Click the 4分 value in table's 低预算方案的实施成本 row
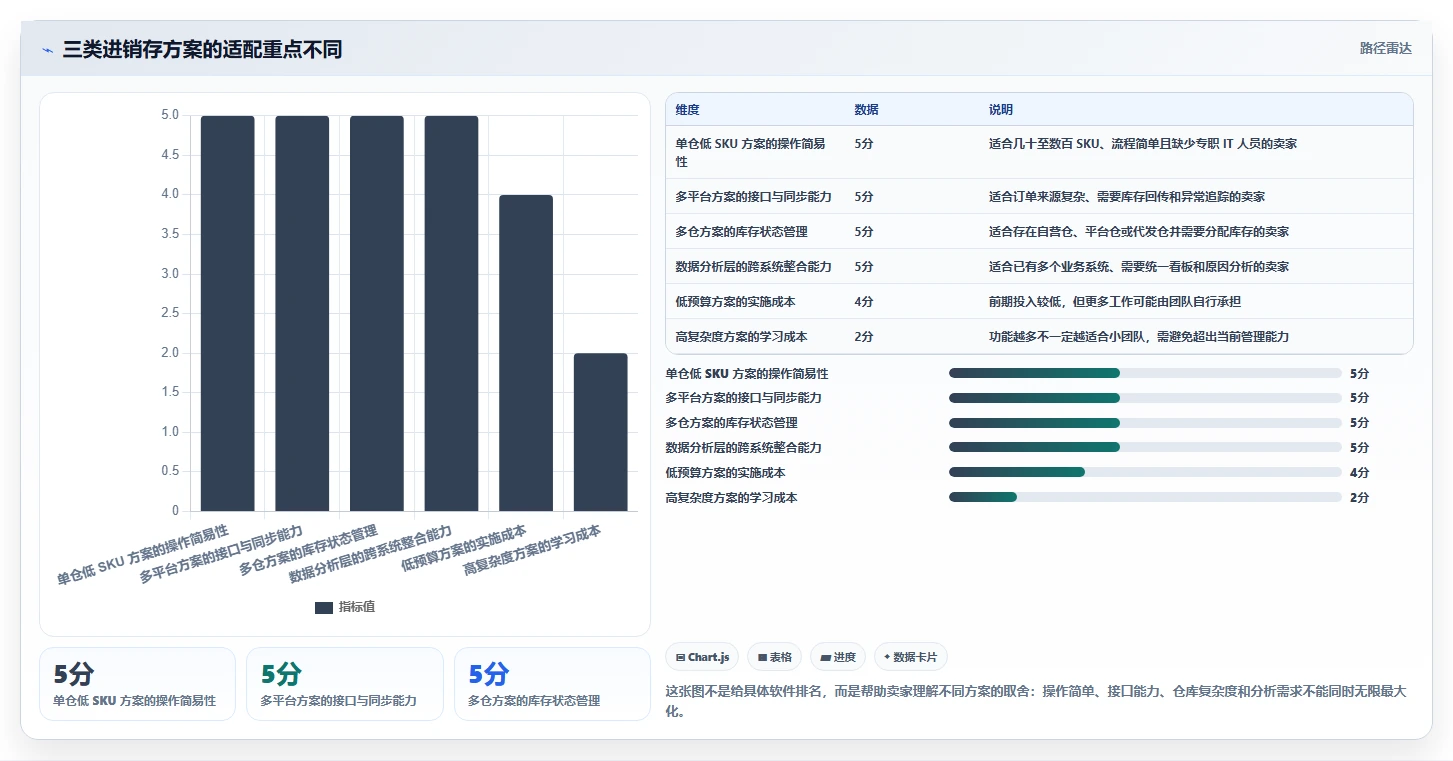 (x=864, y=302)
